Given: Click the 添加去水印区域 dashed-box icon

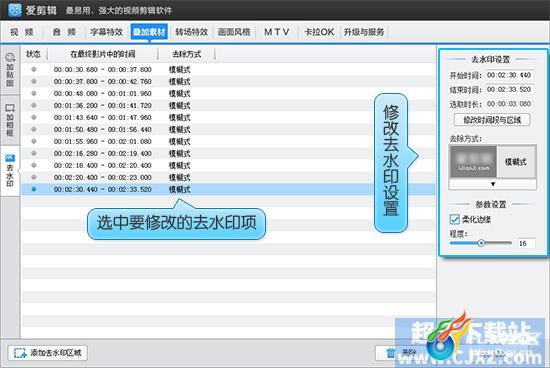Looking at the screenshot, I should [20, 353].
